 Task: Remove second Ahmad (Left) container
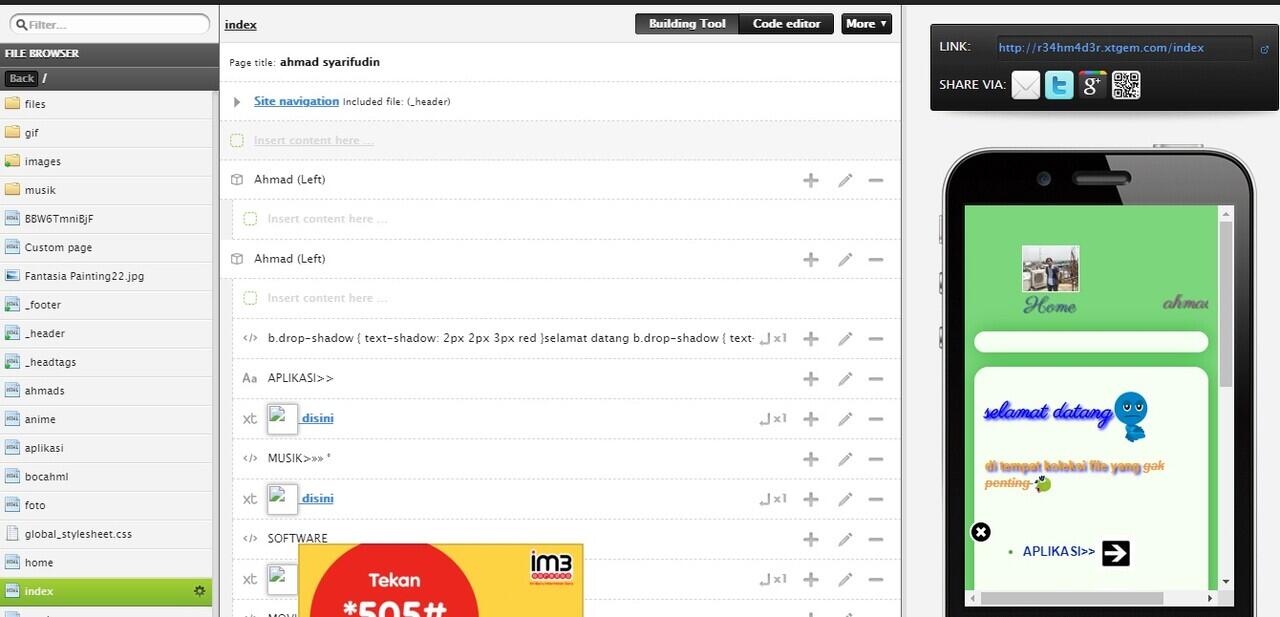tap(876, 259)
